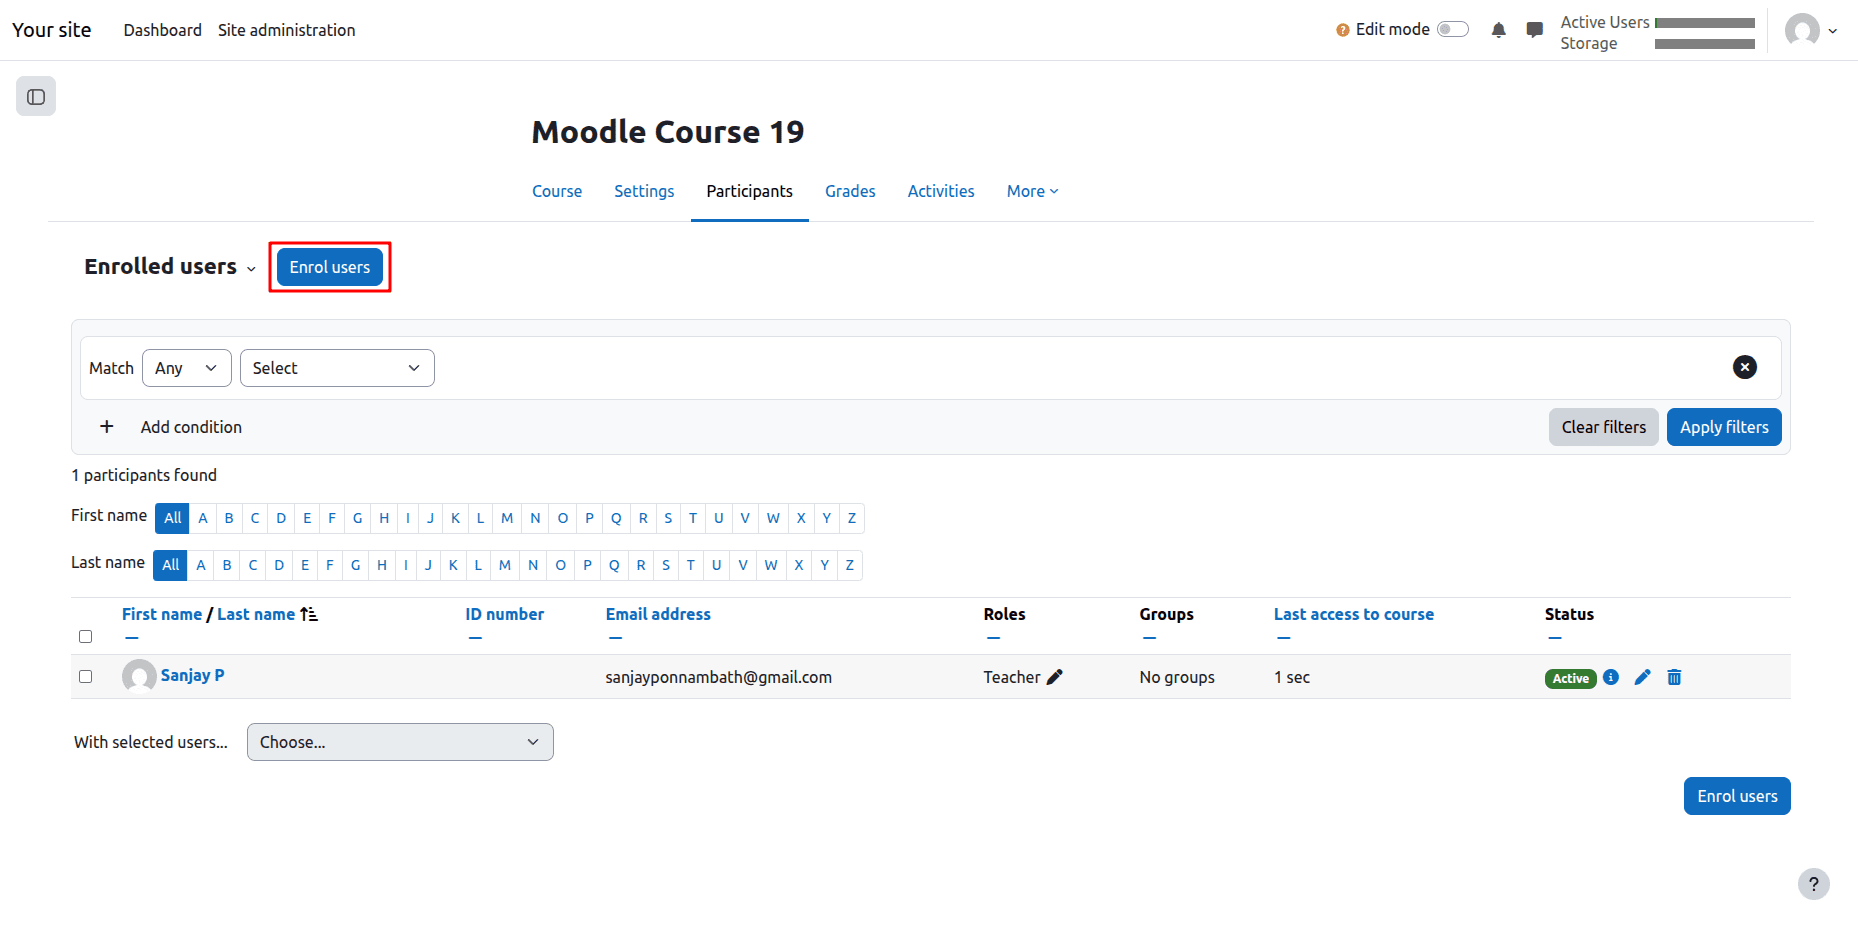Click the plus icon for Add condition
The width and height of the screenshot is (1858, 930).
[x=107, y=427]
